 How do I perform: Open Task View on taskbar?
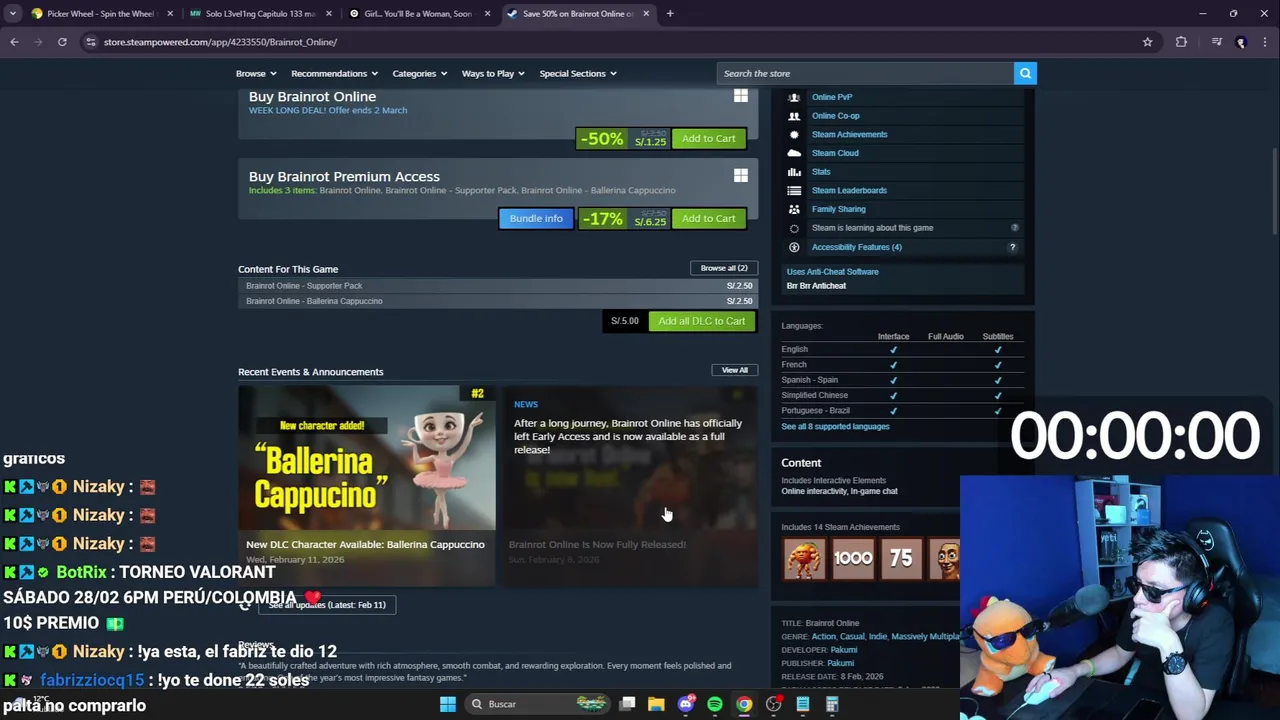(x=627, y=704)
